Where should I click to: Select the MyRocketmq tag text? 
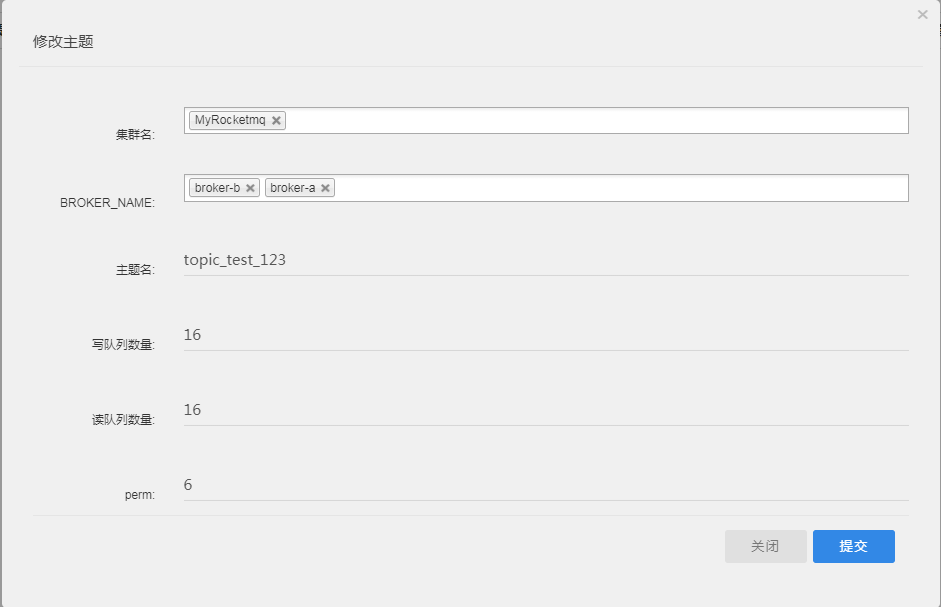(x=230, y=120)
